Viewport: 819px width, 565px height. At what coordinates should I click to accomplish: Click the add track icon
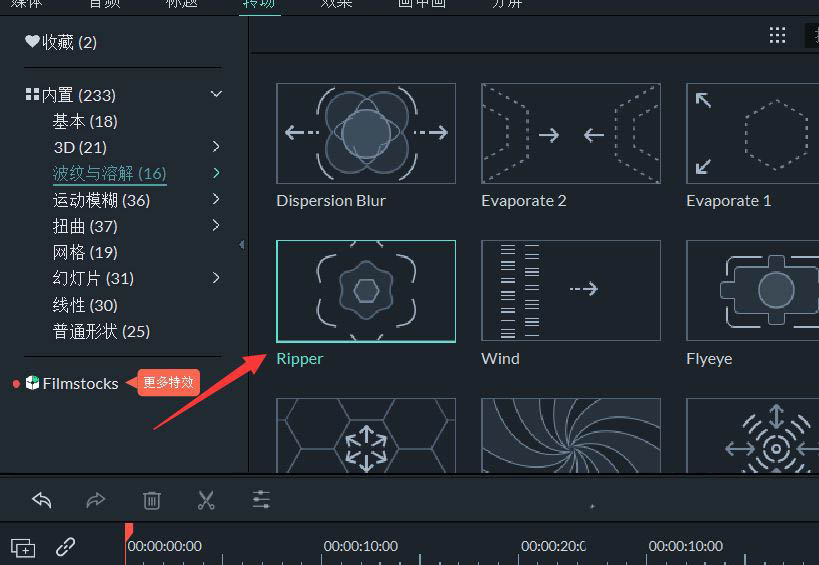pos(23,547)
